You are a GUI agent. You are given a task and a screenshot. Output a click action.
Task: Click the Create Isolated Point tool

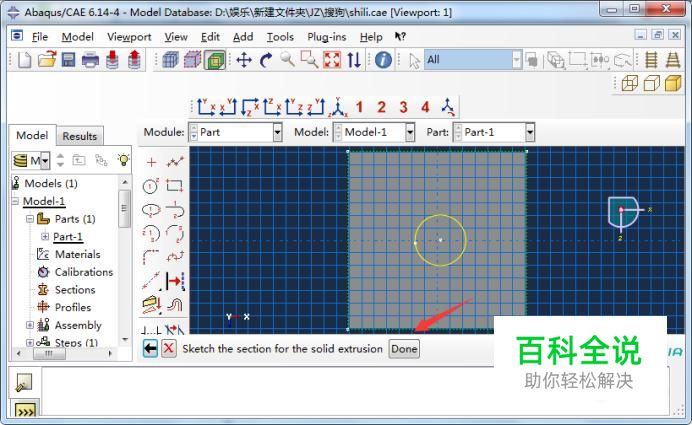pos(151,162)
